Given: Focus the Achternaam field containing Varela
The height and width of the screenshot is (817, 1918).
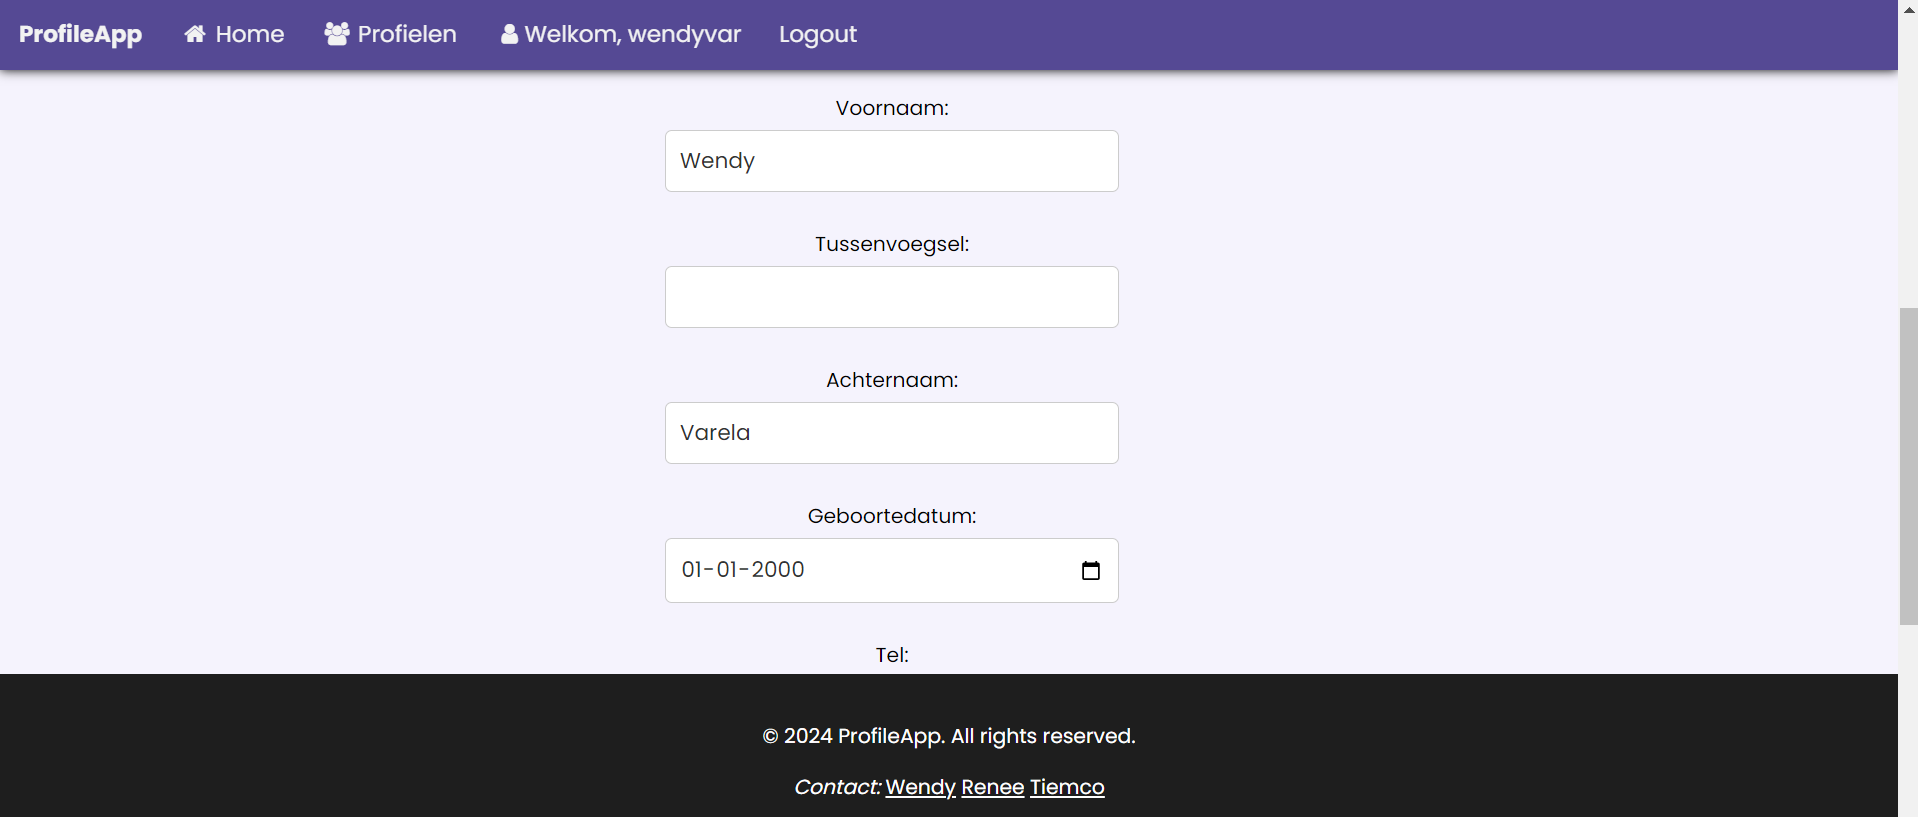Looking at the screenshot, I should pyautogui.click(x=891, y=433).
